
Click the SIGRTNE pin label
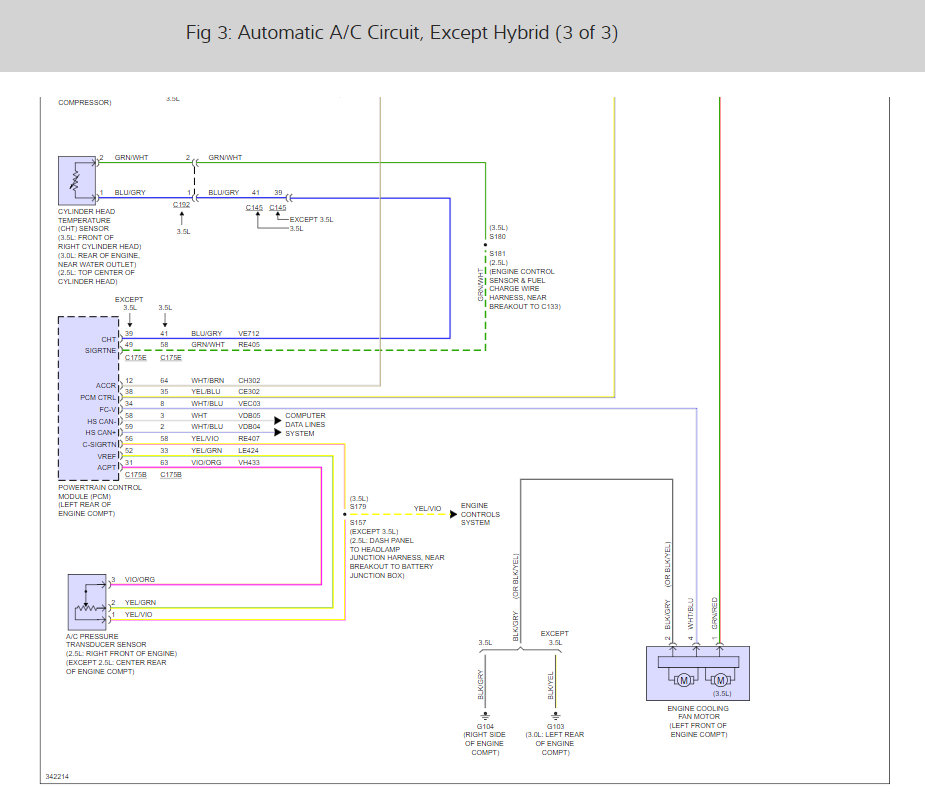point(100,351)
